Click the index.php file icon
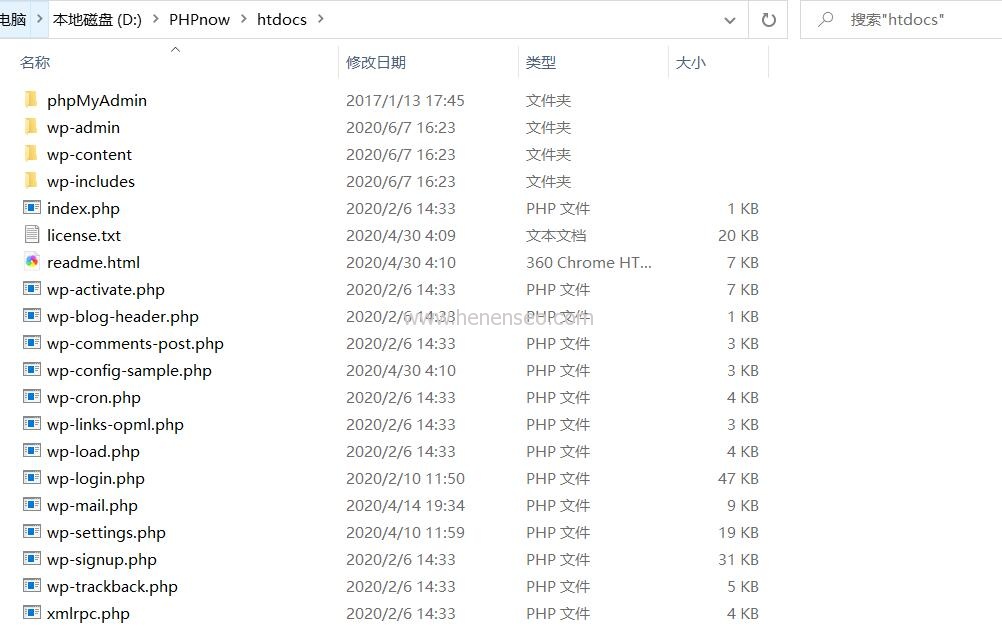Viewport: 1002px width, 642px height. pyautogui.click(x=32, y=208)
